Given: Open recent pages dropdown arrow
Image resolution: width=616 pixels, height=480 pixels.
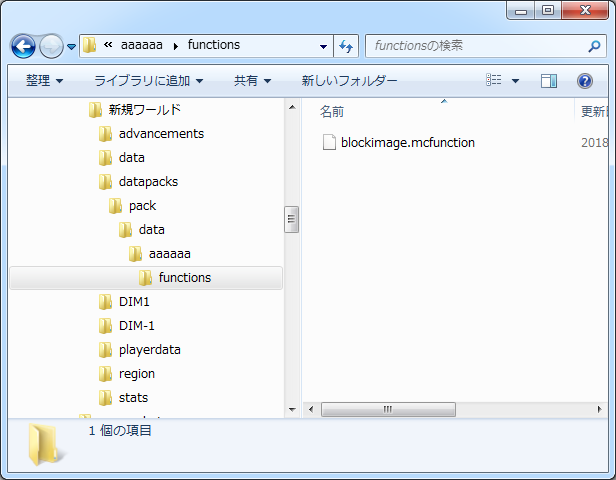Looking at the screenshot, I should click(x=71, y=47).
